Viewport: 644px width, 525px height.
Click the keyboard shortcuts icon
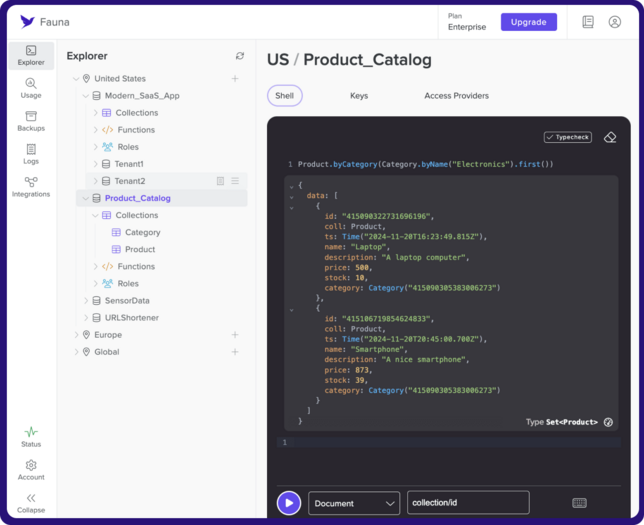click(x=579, y=503)
